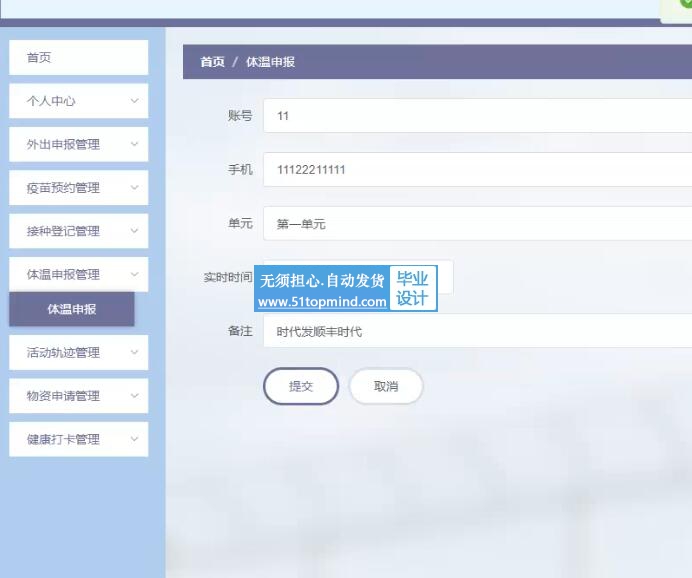
Task: Click into the 手机 input field
Action: 478,169
